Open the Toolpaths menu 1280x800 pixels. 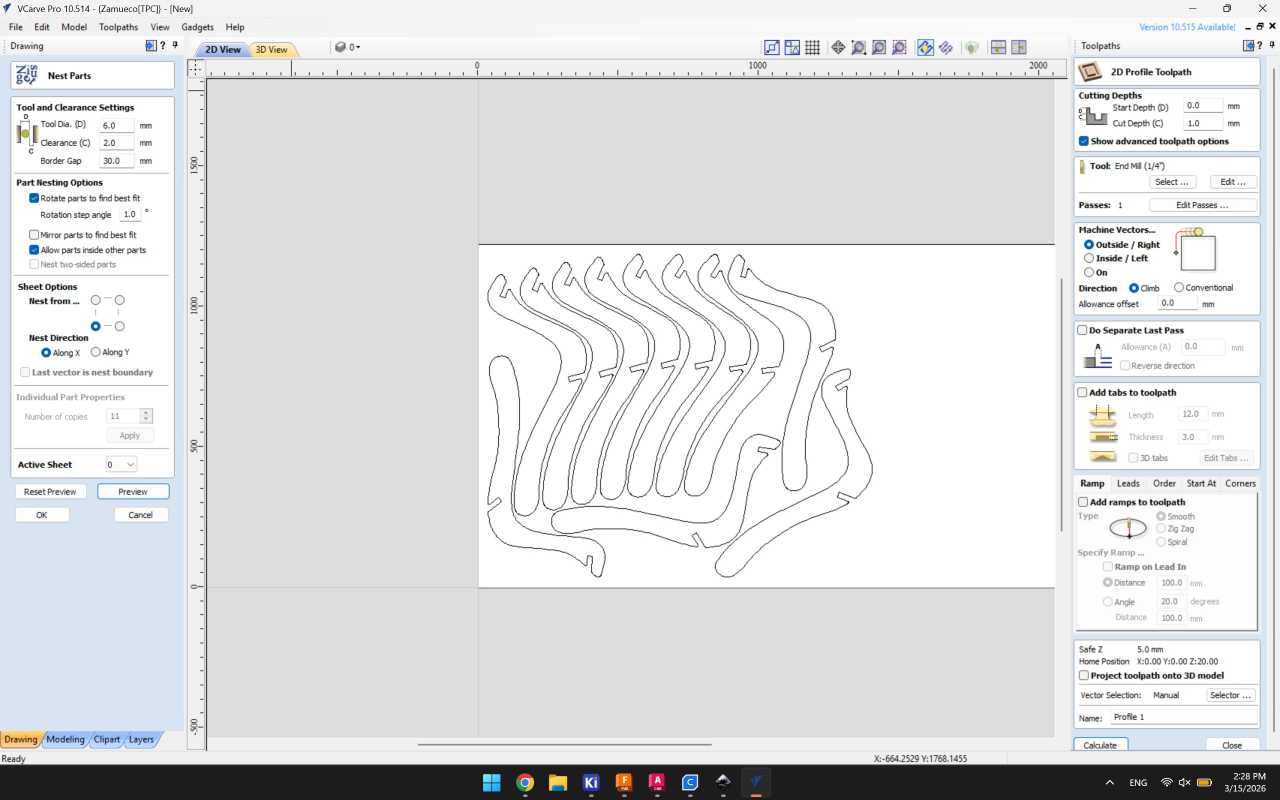[x=118, y=27]
